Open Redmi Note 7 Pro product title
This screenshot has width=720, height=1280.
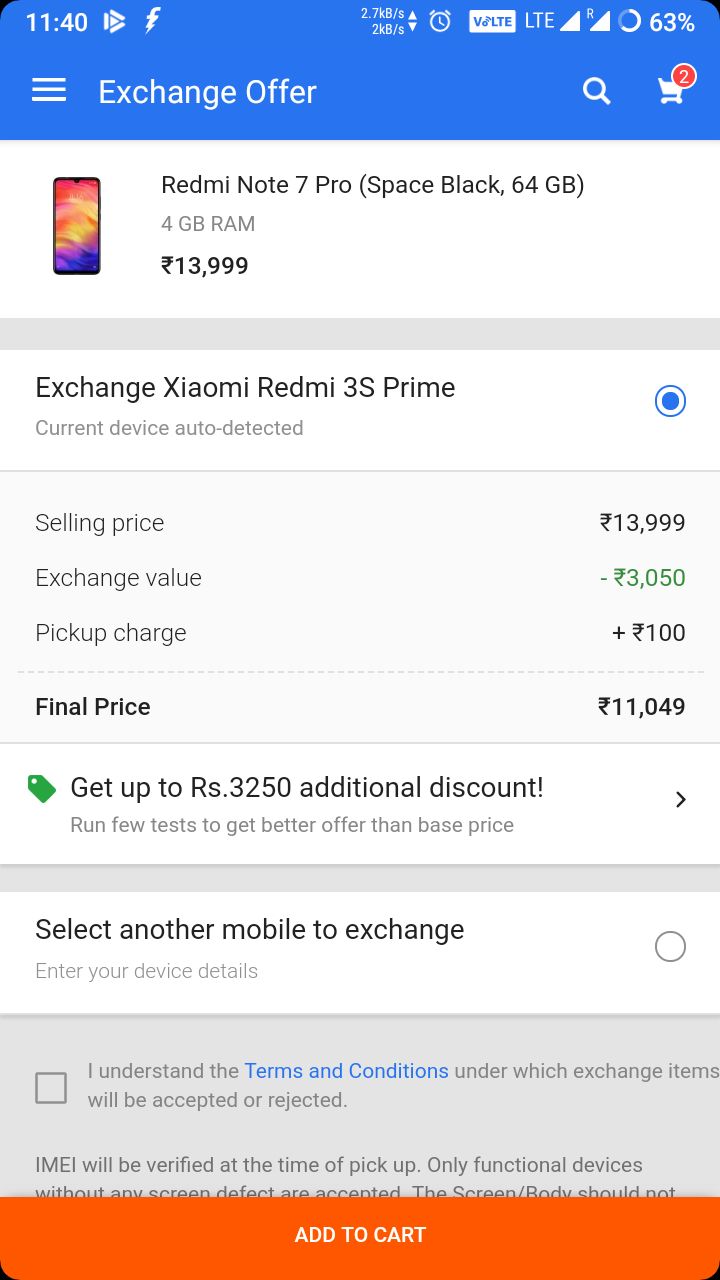pos(372,185)
